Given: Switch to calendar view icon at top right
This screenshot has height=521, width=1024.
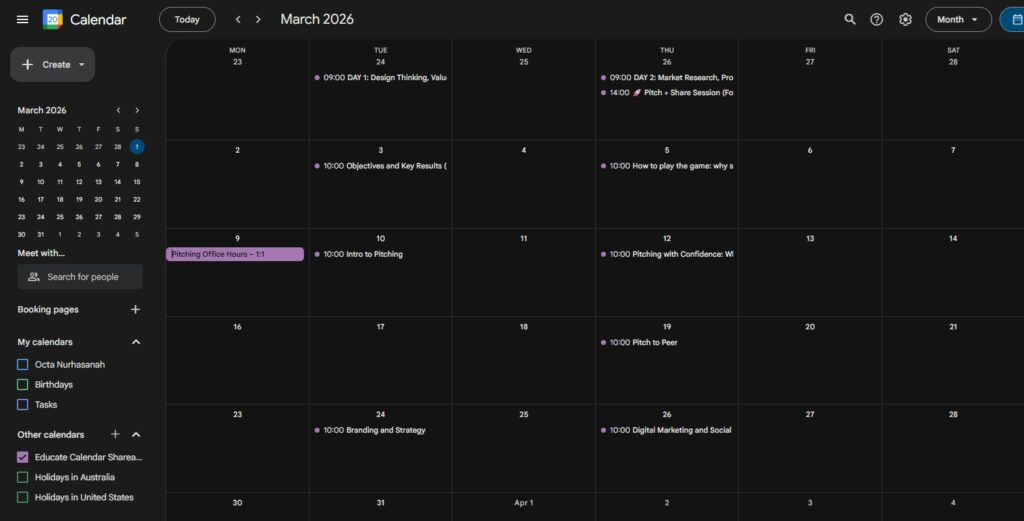Looking at the screenshot, I should [1012, 19].
